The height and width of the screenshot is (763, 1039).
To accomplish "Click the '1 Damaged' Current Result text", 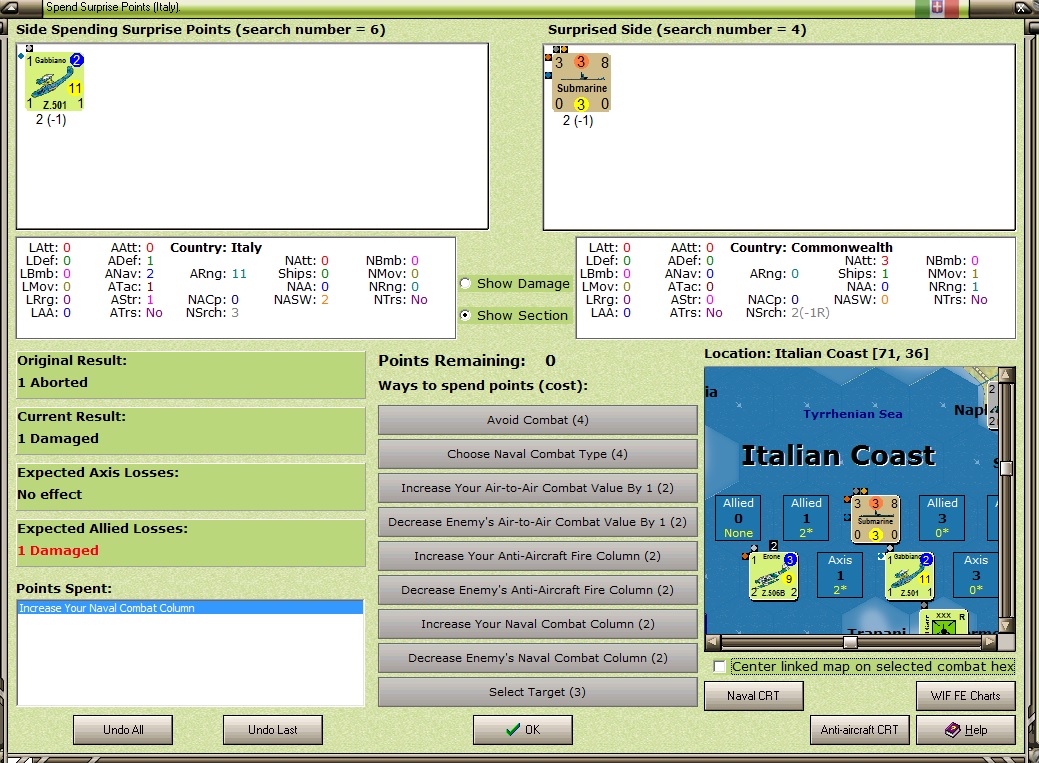I will pyautogui.click(x=58, y=439).
